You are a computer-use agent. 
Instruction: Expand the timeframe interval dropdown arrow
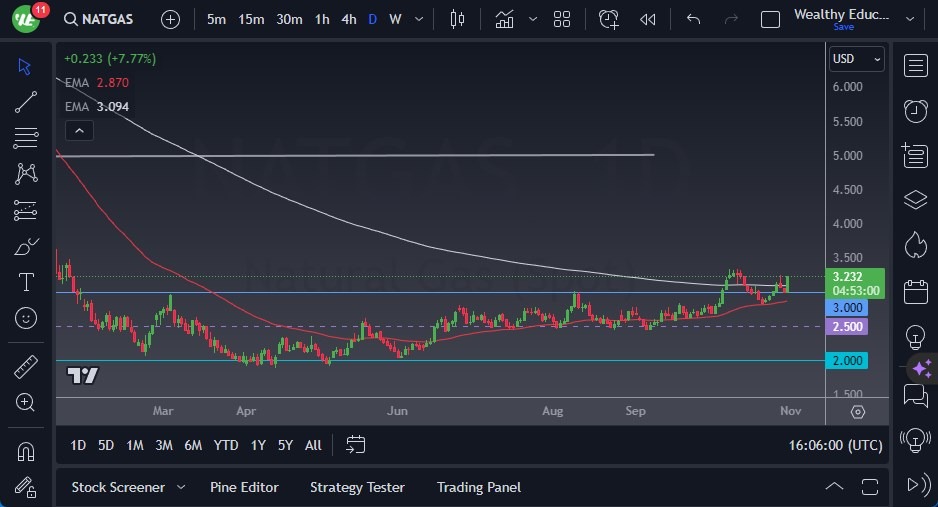click(x=419, y=19)
